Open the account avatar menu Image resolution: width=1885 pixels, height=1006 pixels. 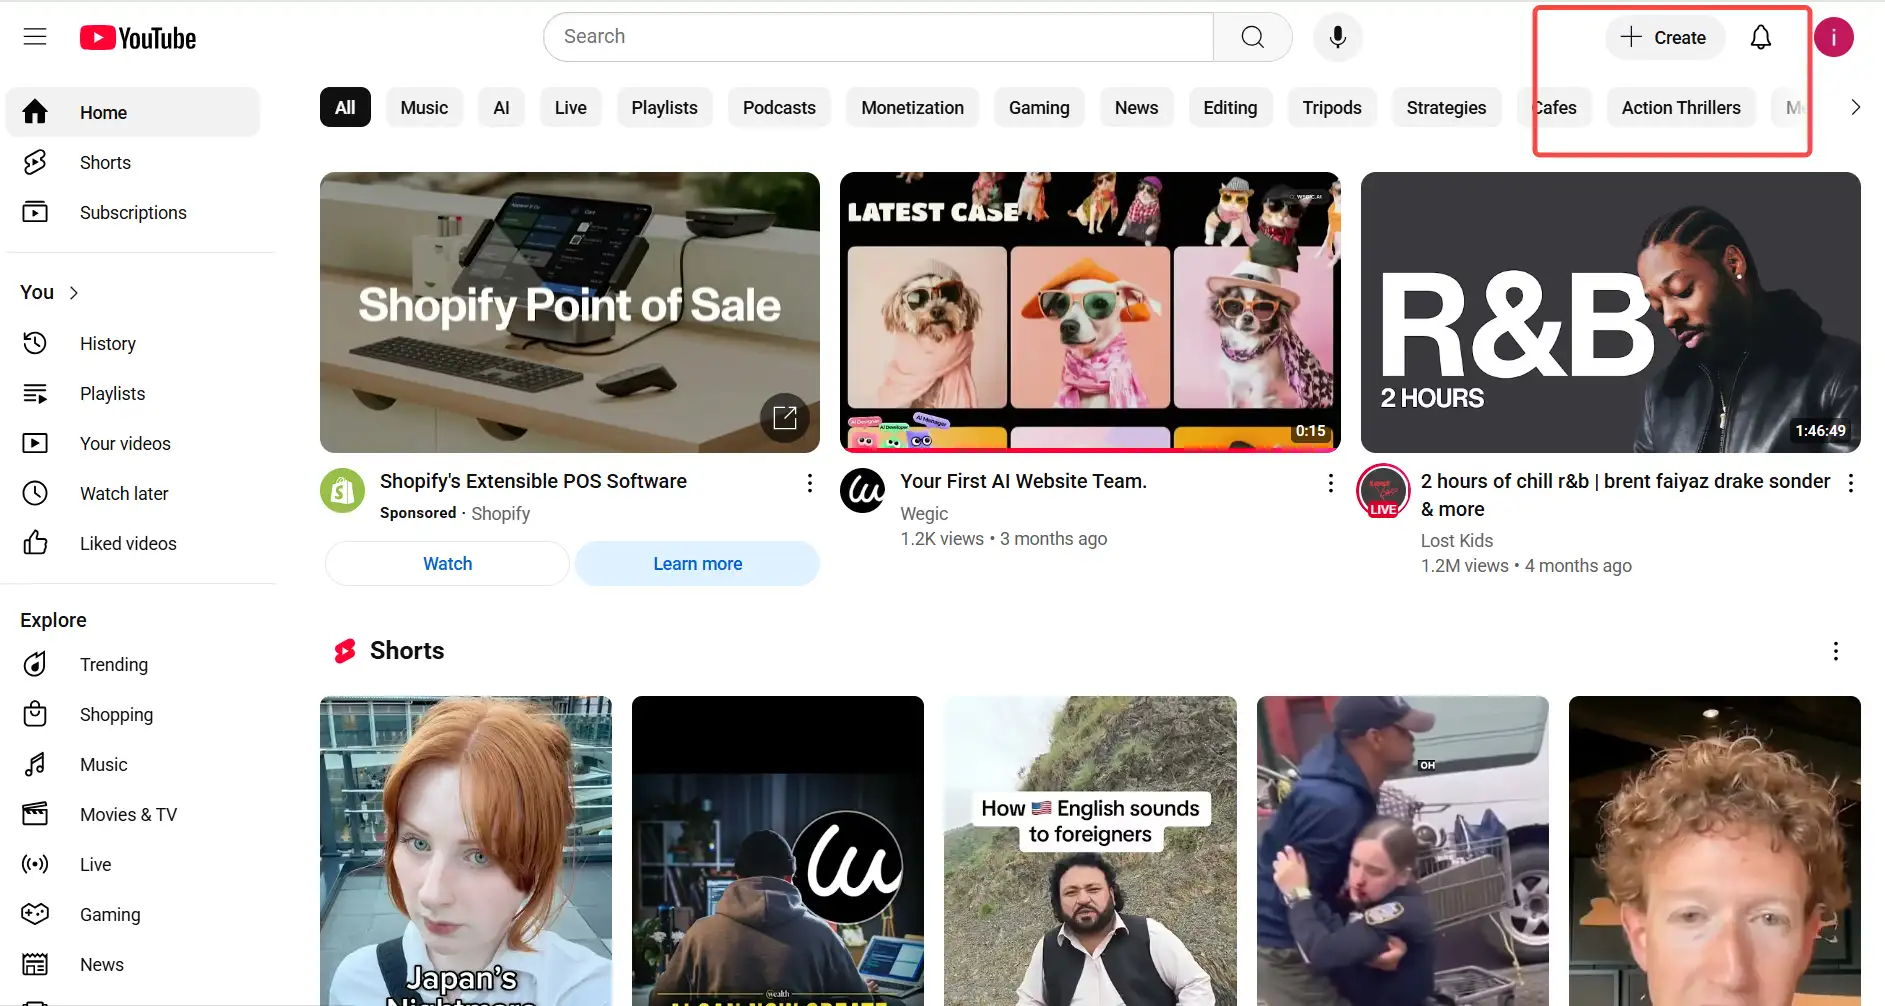point(1833,37)
